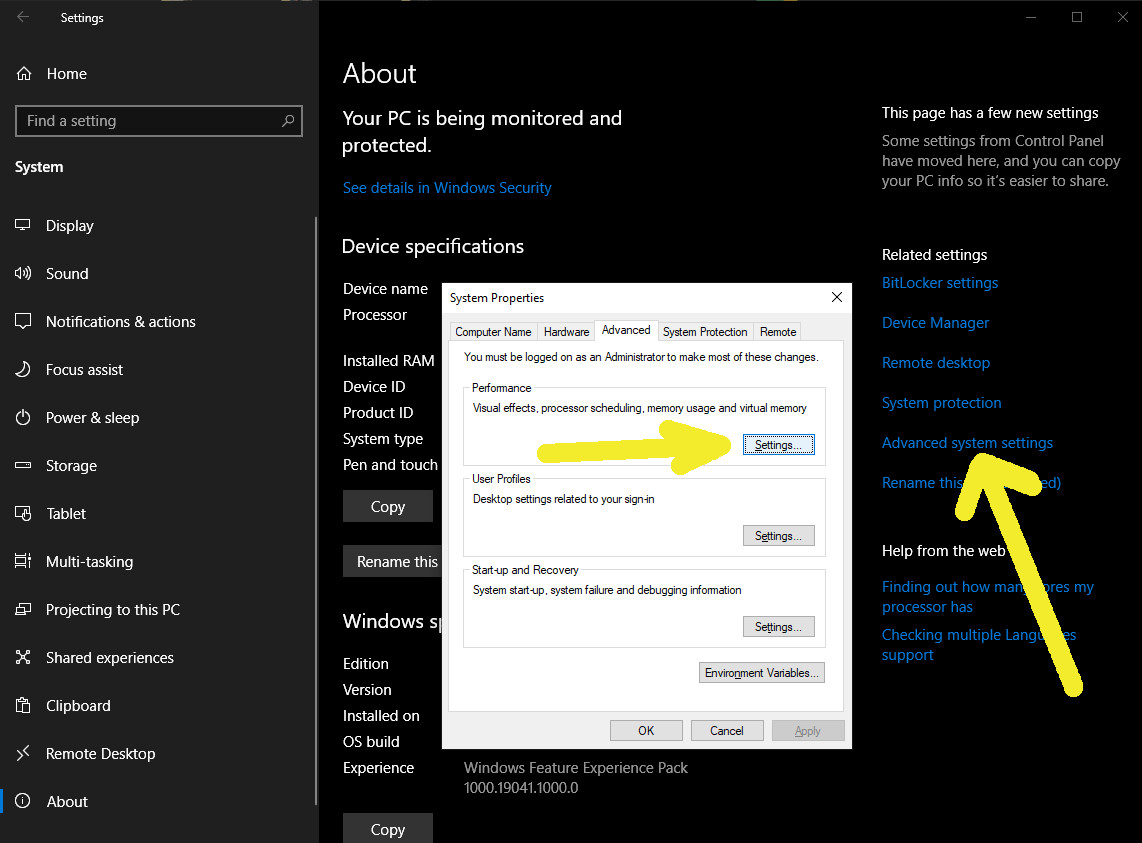Open User Profiles Settings button
The height and width of the screenshot is (843, 1142).
pos(779,536)
